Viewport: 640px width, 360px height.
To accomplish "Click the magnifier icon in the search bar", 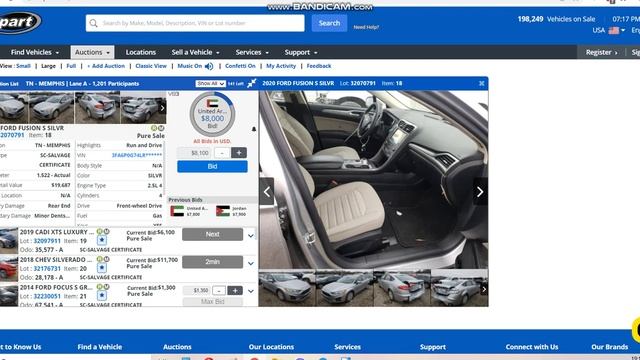I will 93,23.
